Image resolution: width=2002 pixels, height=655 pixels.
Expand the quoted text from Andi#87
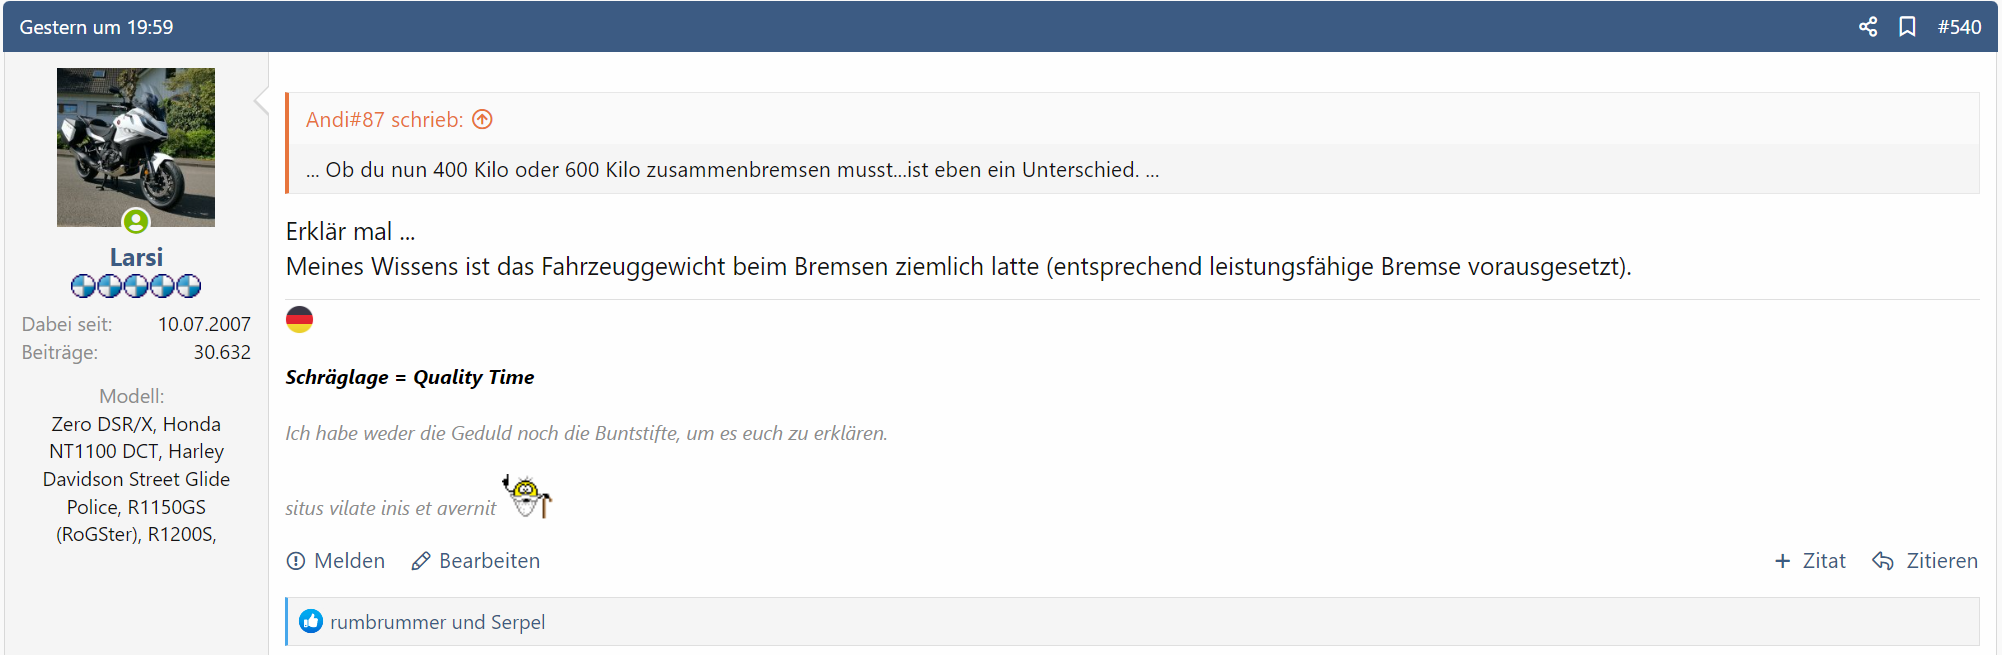(732, 170)
